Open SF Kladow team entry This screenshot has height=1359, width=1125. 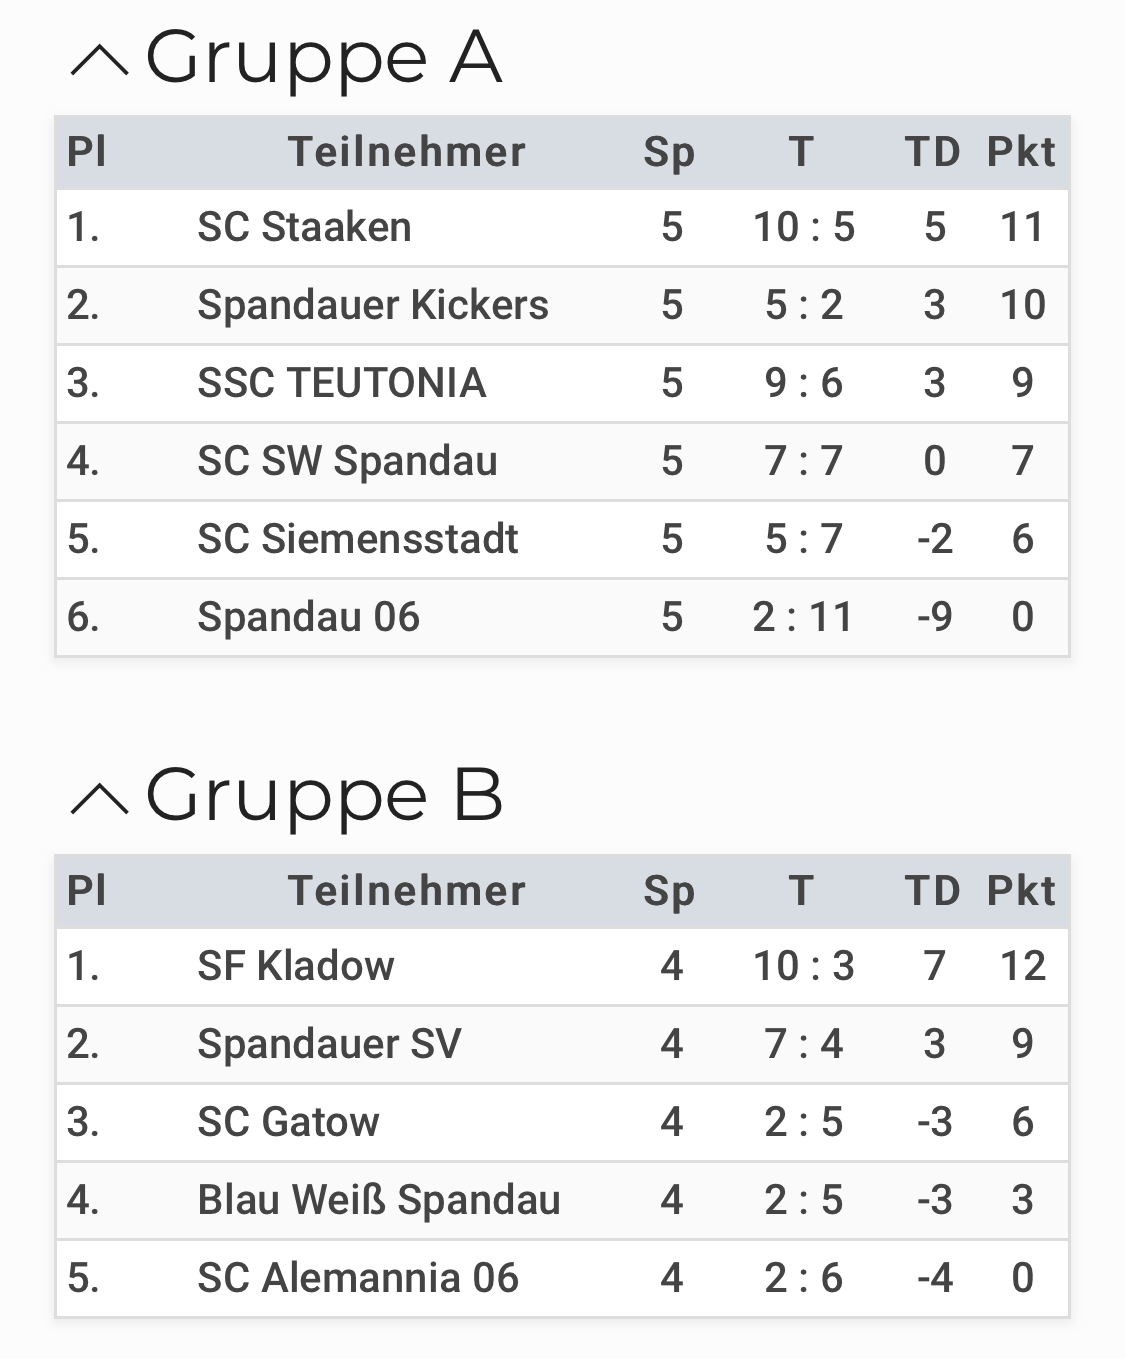click(295, 967)
